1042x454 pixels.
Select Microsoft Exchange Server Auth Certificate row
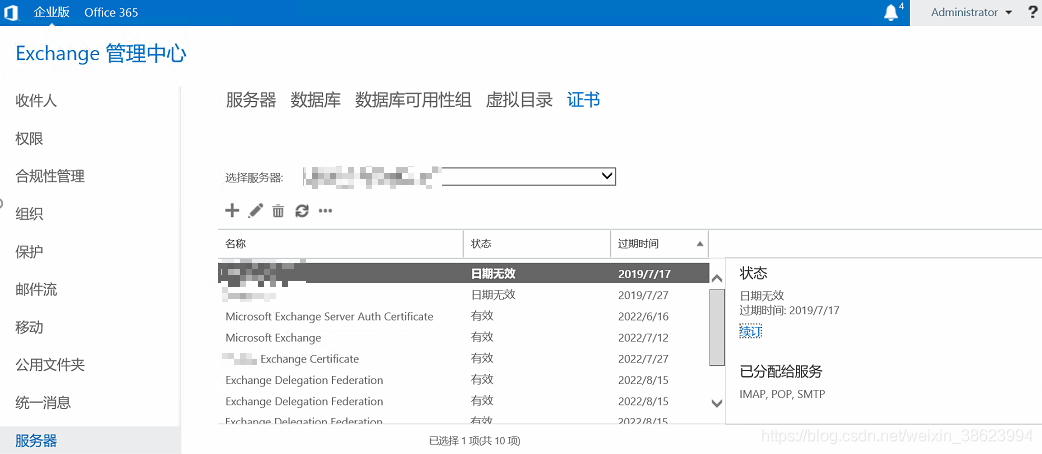click(x=463, y=316)
